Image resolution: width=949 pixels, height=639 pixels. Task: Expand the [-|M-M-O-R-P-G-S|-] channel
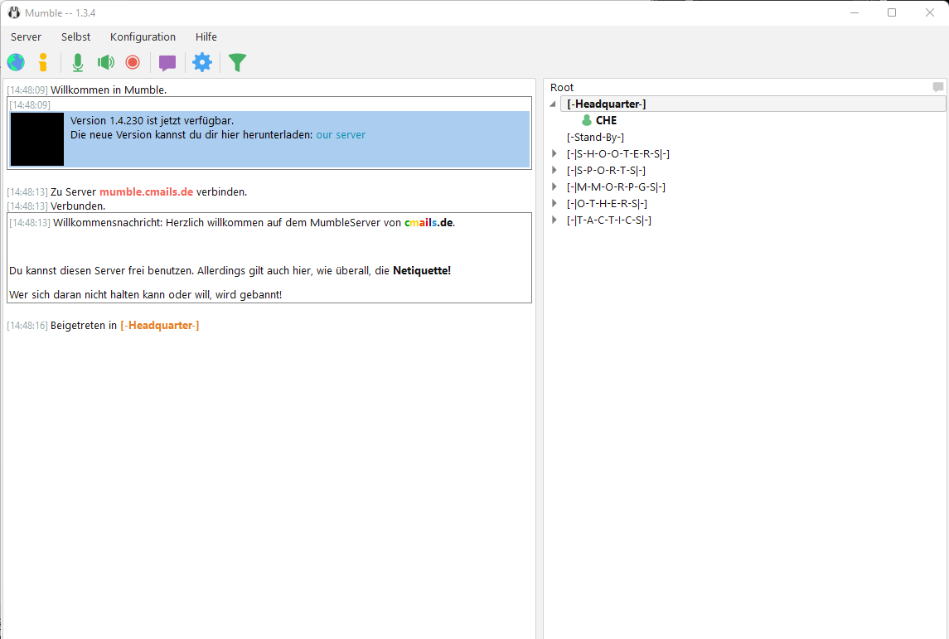554,187
